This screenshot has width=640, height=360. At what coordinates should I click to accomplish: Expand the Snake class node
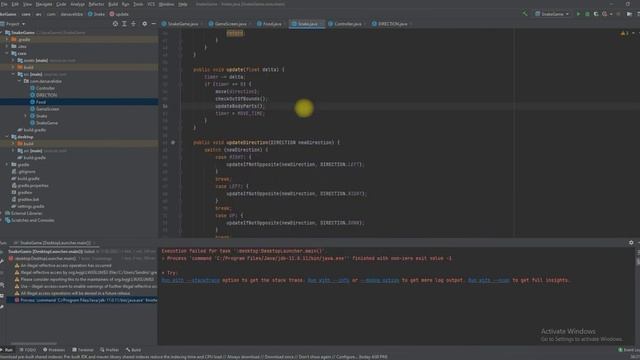pyautogui.click(x=26, y=116)
